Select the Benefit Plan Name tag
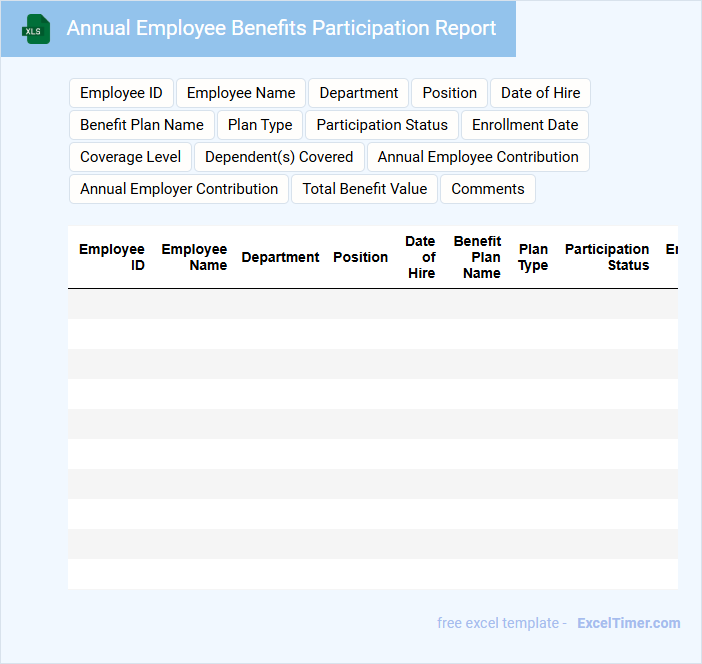The height and width of the screenshot is (664, 702). tap(141, 125)
